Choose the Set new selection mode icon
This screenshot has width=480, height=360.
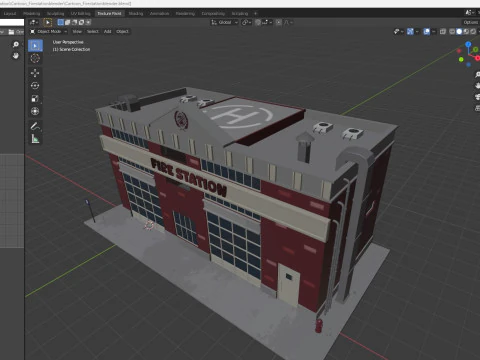pos(60,22)
